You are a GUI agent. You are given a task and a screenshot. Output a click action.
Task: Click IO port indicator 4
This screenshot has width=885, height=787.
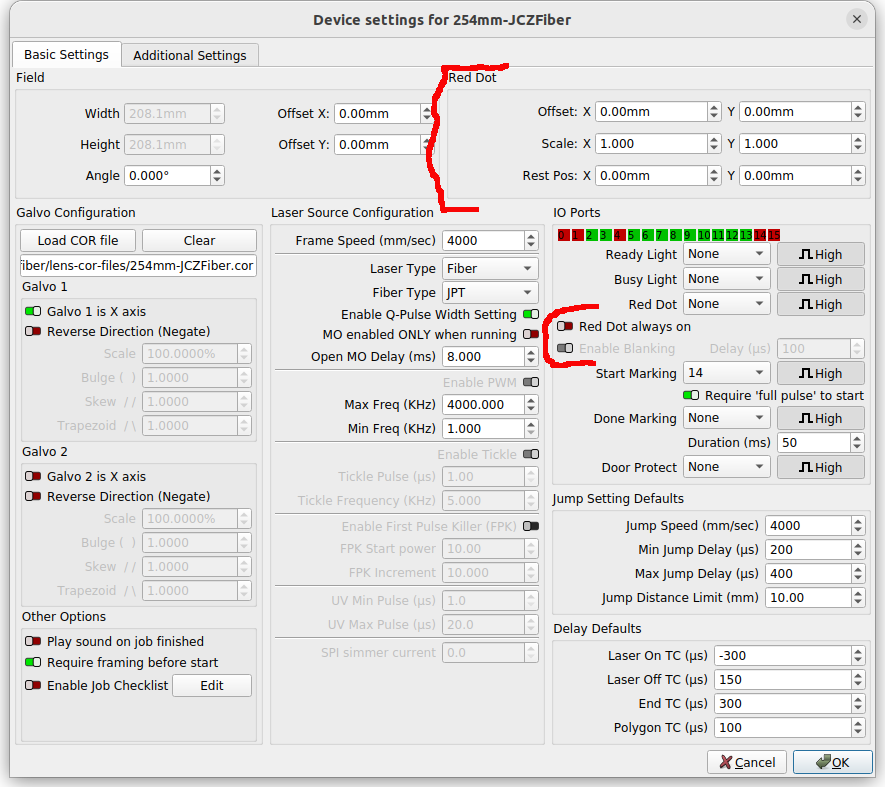[619, 235]
